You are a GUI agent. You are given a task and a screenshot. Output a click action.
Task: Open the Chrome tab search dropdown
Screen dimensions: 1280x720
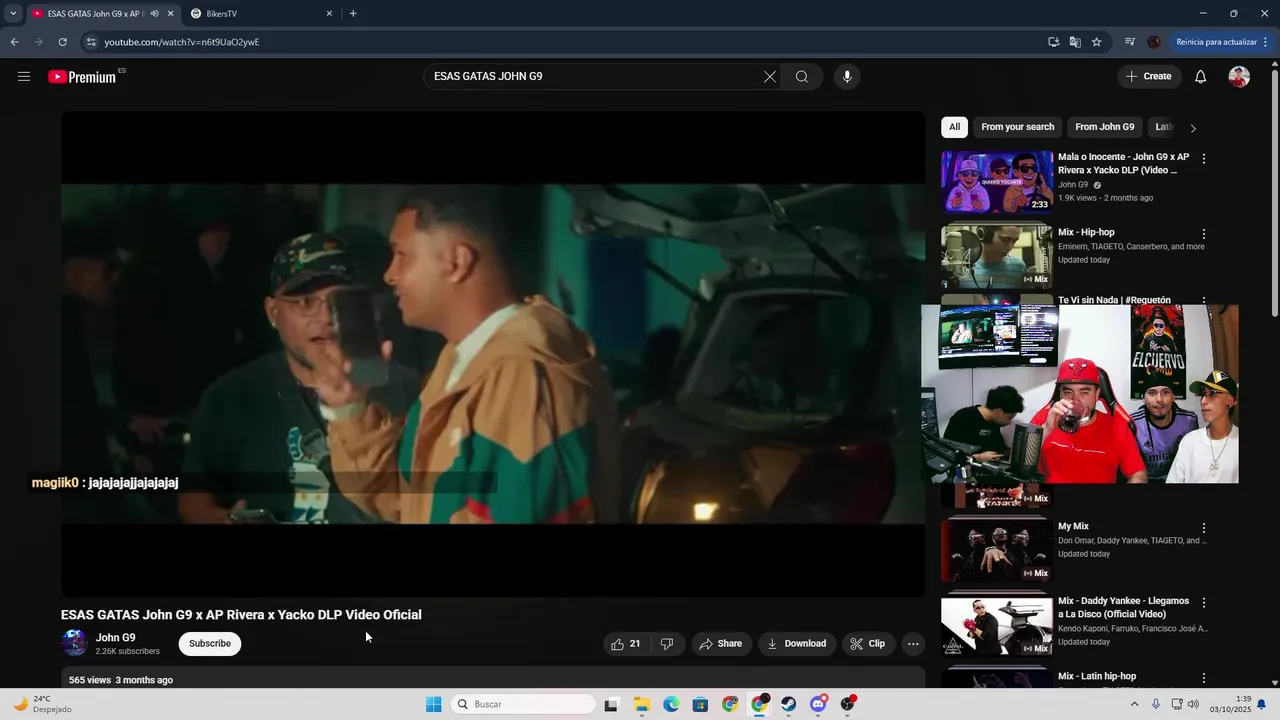click(x=13, y=14)
